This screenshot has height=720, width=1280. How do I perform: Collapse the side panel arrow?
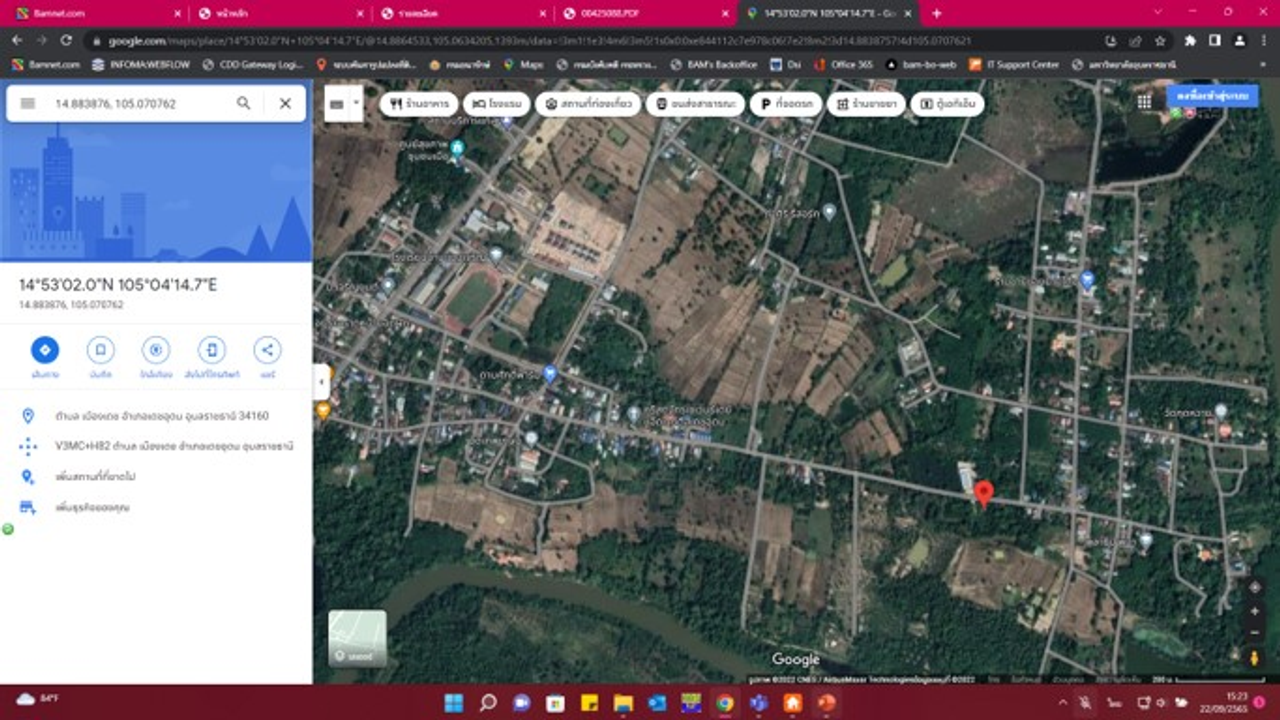322,381
